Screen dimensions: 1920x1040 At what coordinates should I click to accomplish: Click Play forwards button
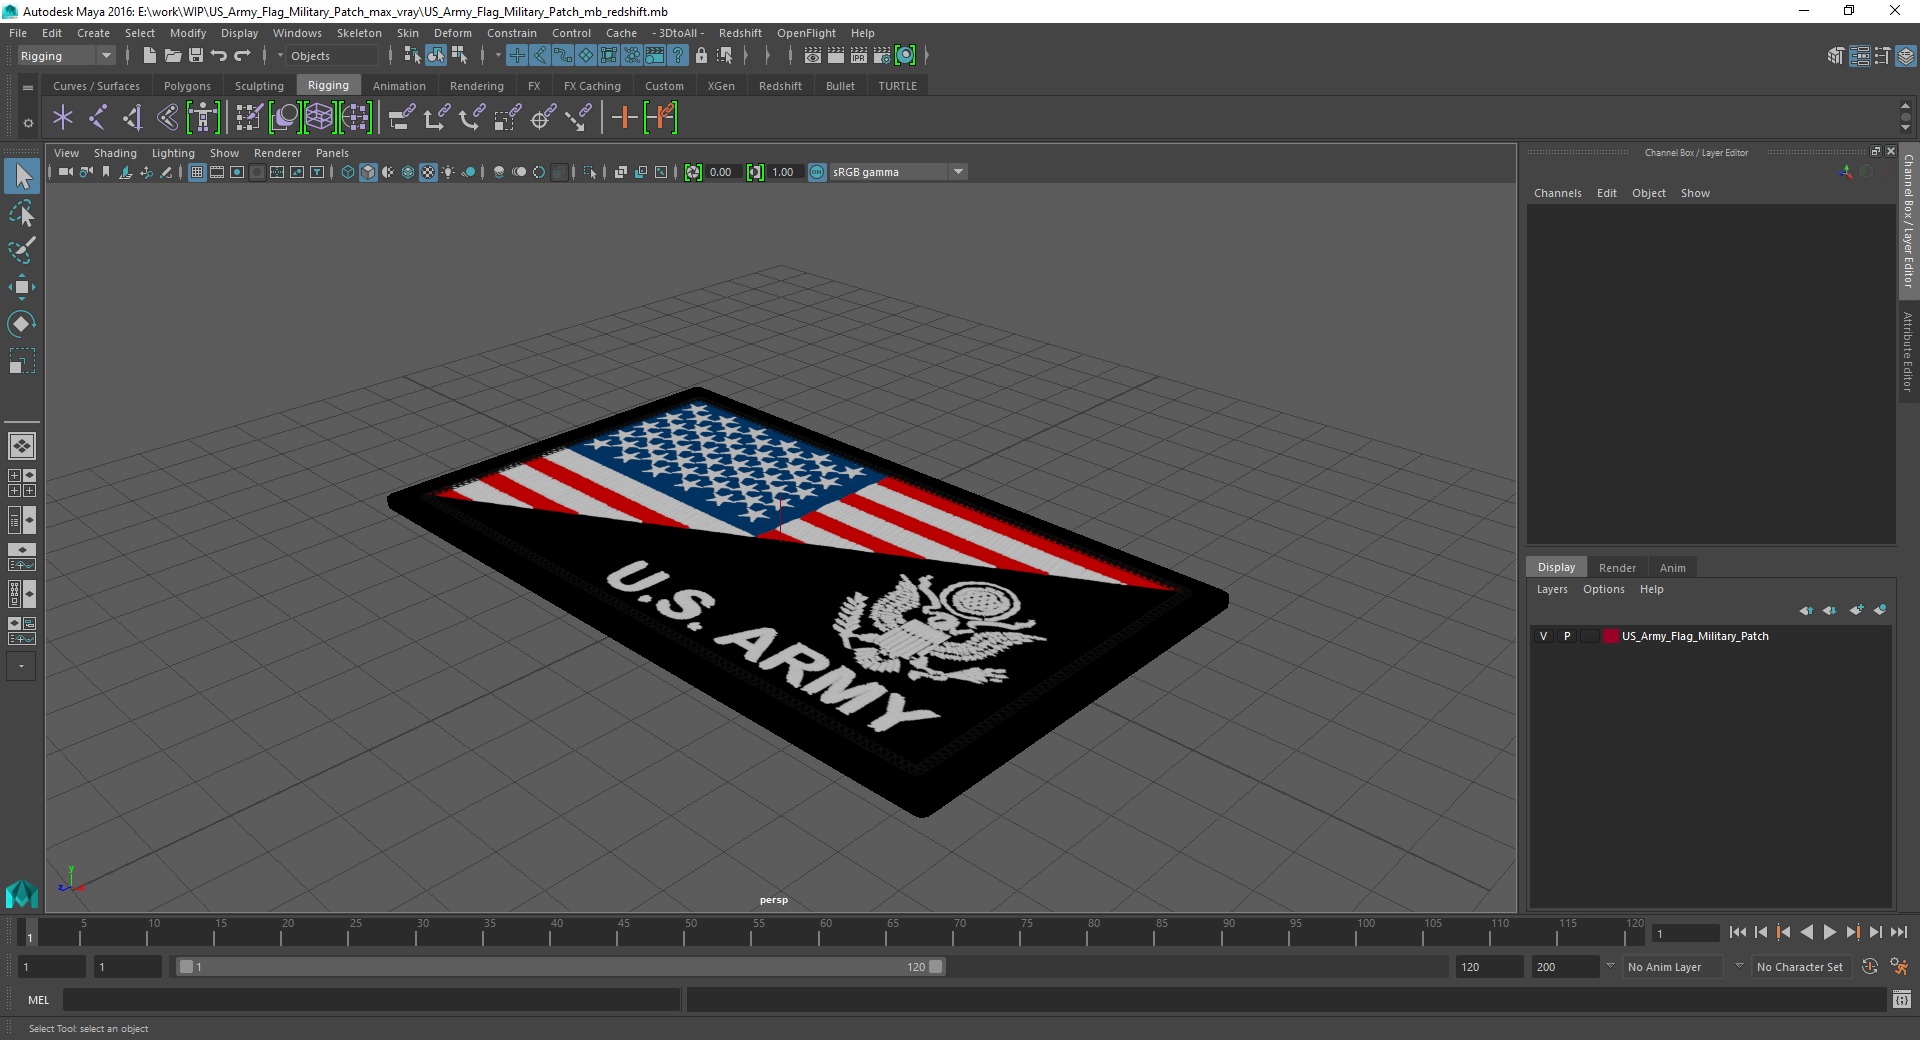(1829, 932)
